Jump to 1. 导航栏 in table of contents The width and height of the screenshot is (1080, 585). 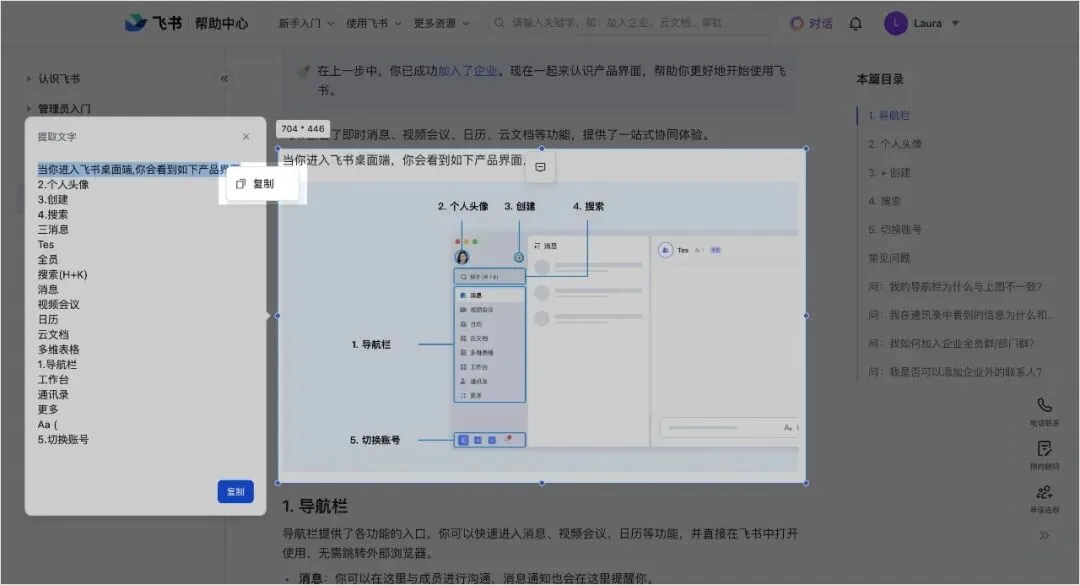click(889, 115)
